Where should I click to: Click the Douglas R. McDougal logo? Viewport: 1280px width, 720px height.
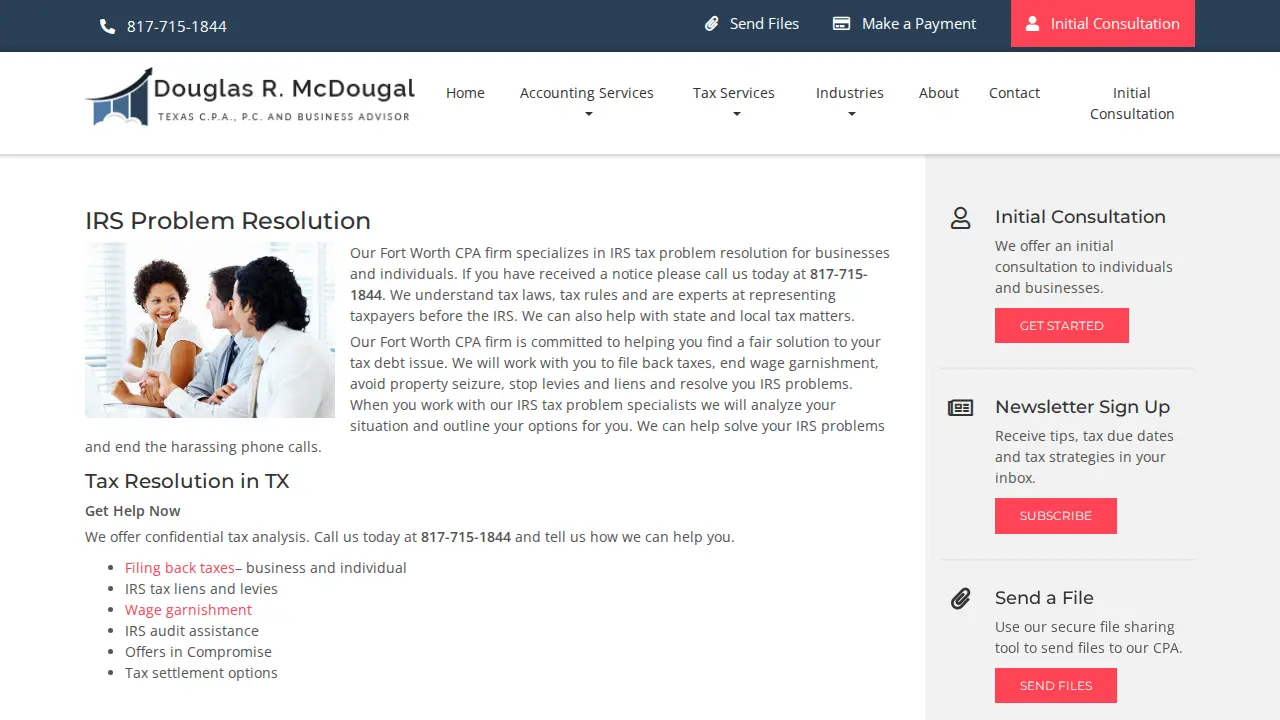click(250, 97)
